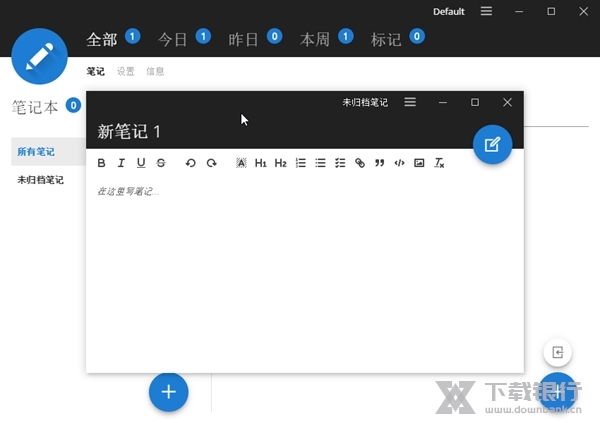Image resolution: width=600 pixels, height=423 pixels.
Task: Insert numbered list
Action: click(x=301, y=163)
